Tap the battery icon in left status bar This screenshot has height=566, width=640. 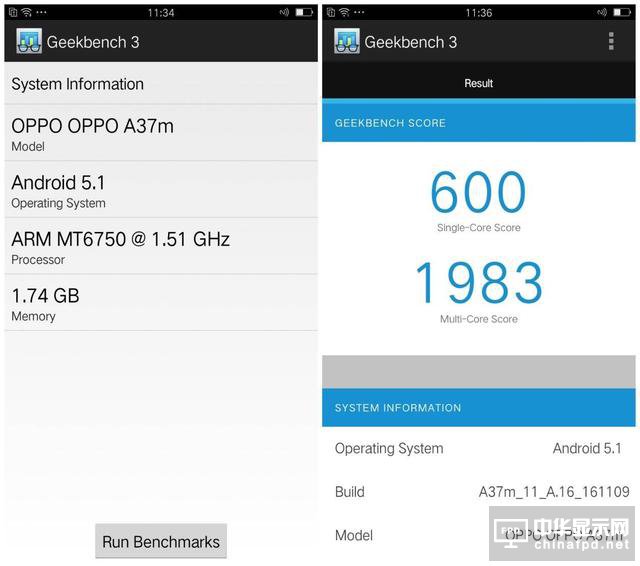[304, 13]
